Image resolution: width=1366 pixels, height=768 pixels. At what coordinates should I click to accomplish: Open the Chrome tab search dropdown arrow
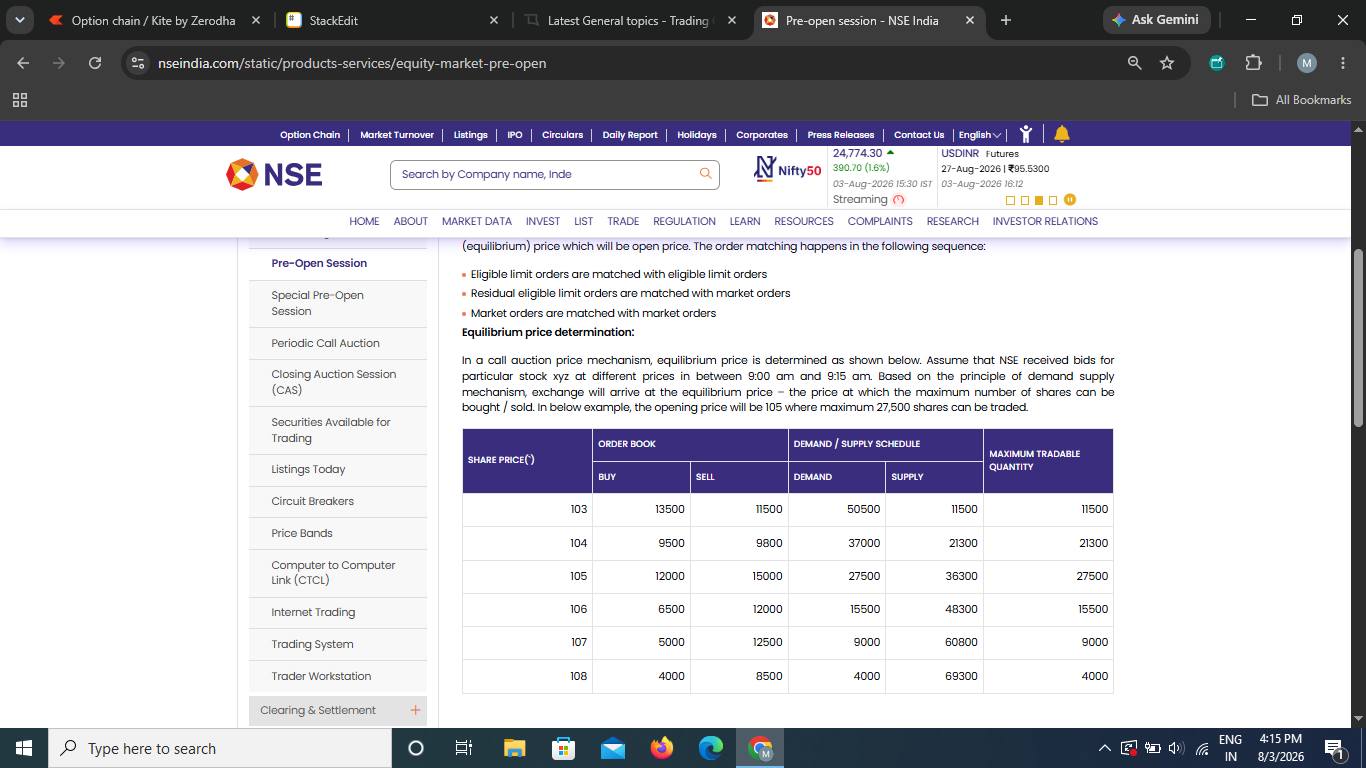coord(19,20)
